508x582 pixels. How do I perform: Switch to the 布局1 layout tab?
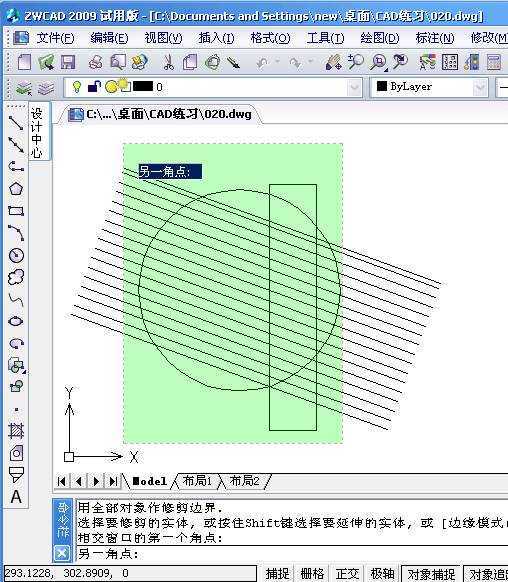[x=197, y=481]
